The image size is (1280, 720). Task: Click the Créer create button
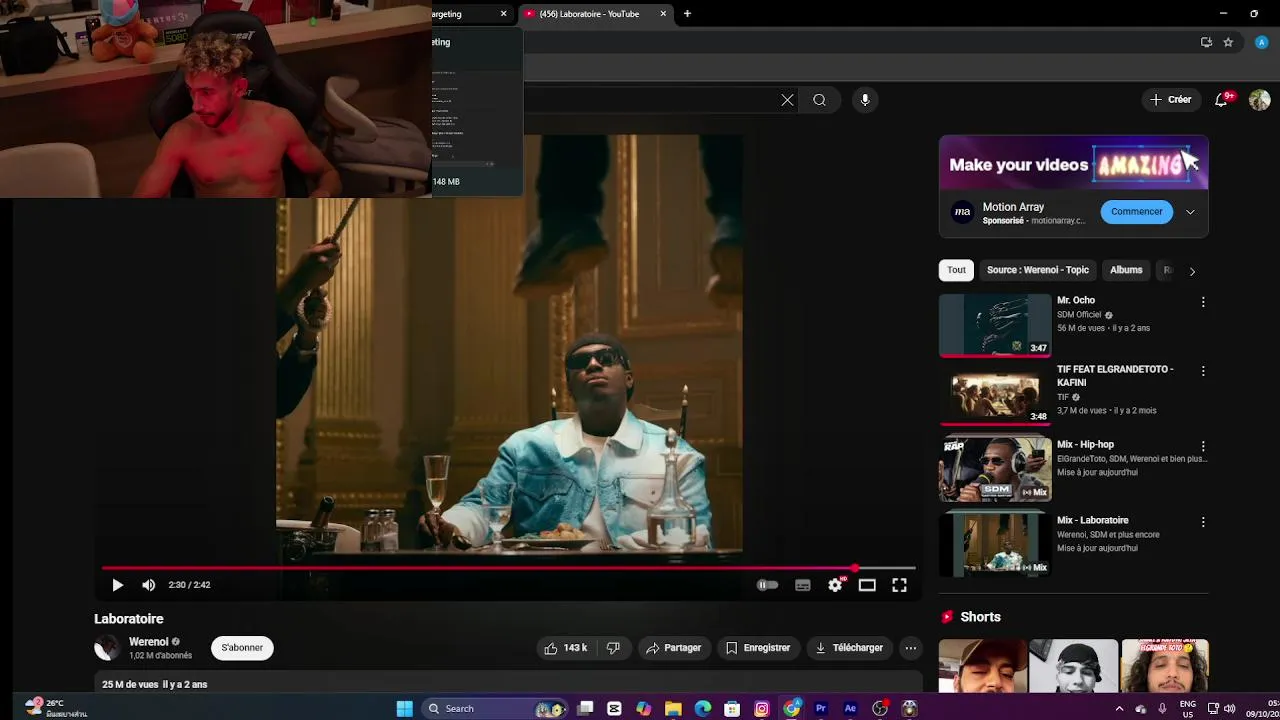coord(1171,100)
